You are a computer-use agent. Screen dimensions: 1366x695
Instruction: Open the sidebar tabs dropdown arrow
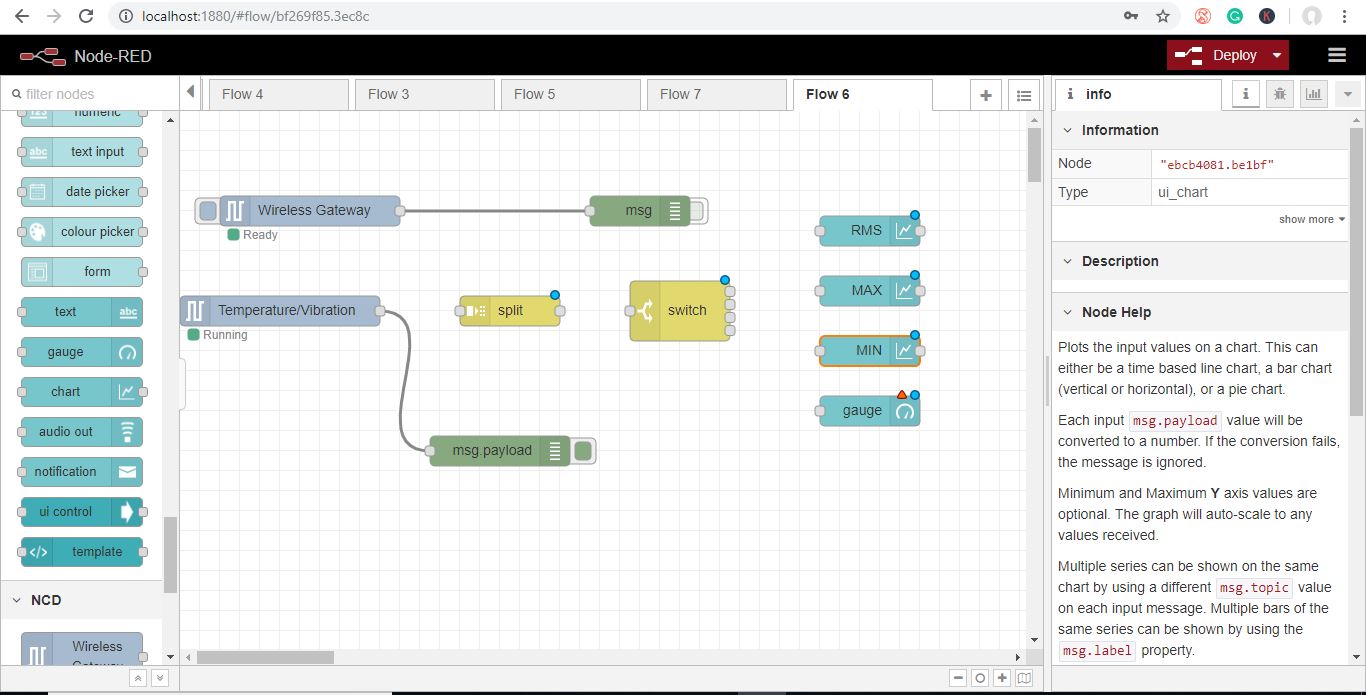[1347, 94]
